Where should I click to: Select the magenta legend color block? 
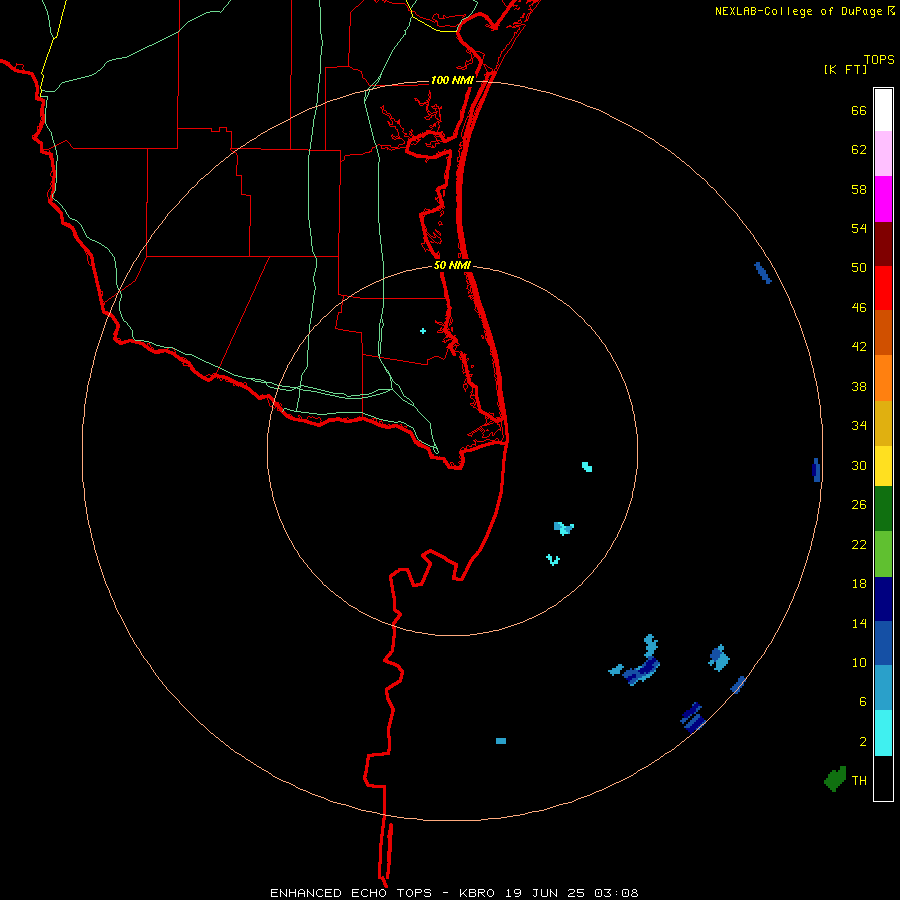pyautogui.click(x=883, y=199)
